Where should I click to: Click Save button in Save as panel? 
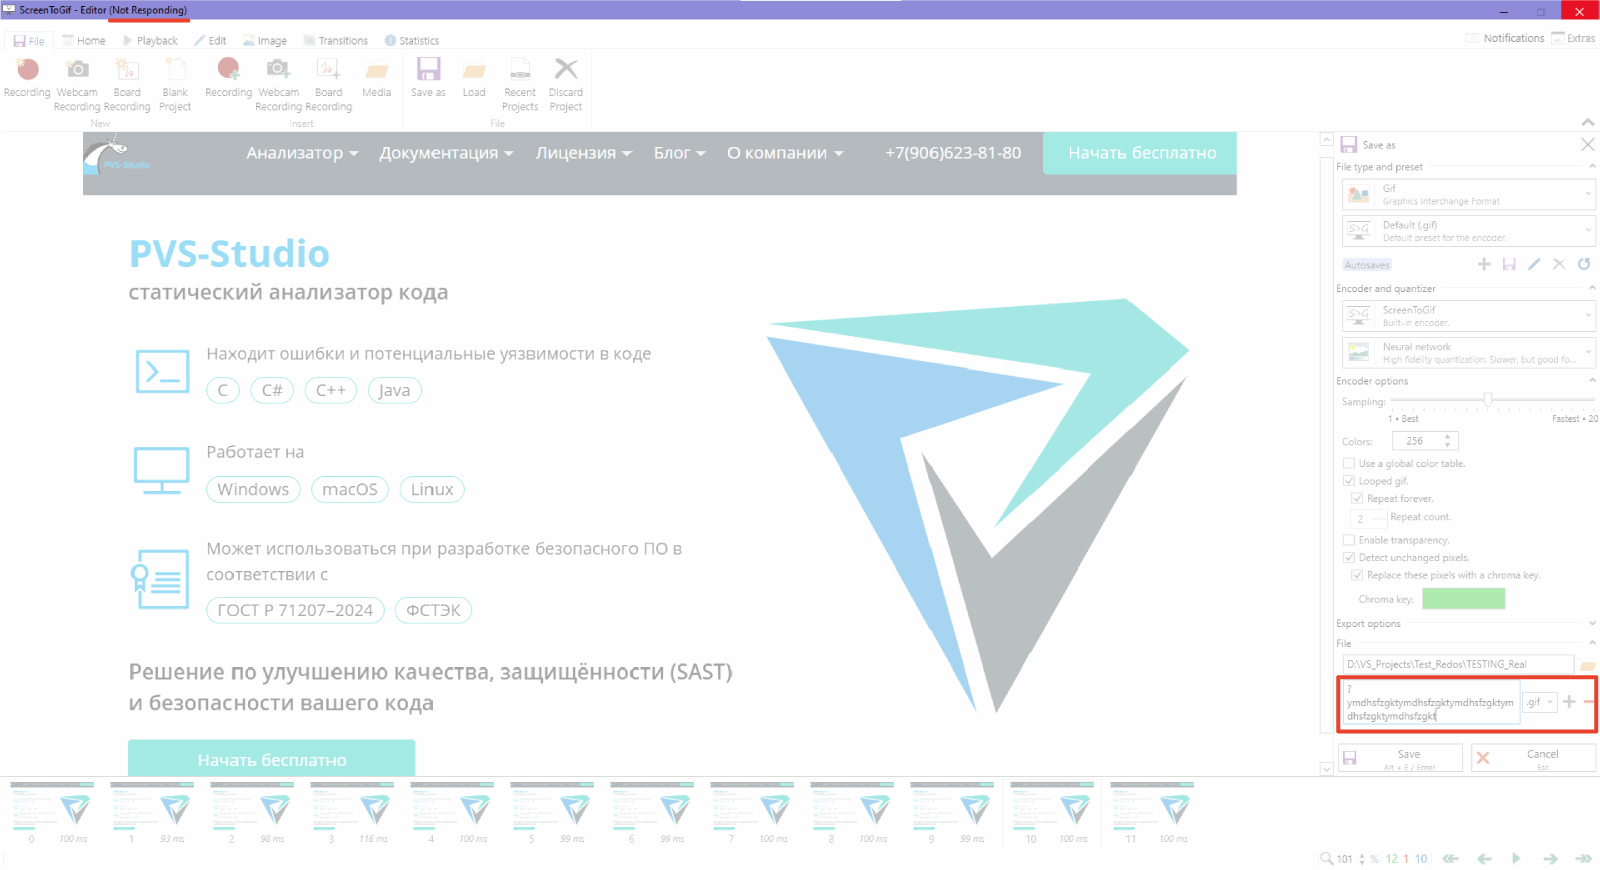[1400, 758]
